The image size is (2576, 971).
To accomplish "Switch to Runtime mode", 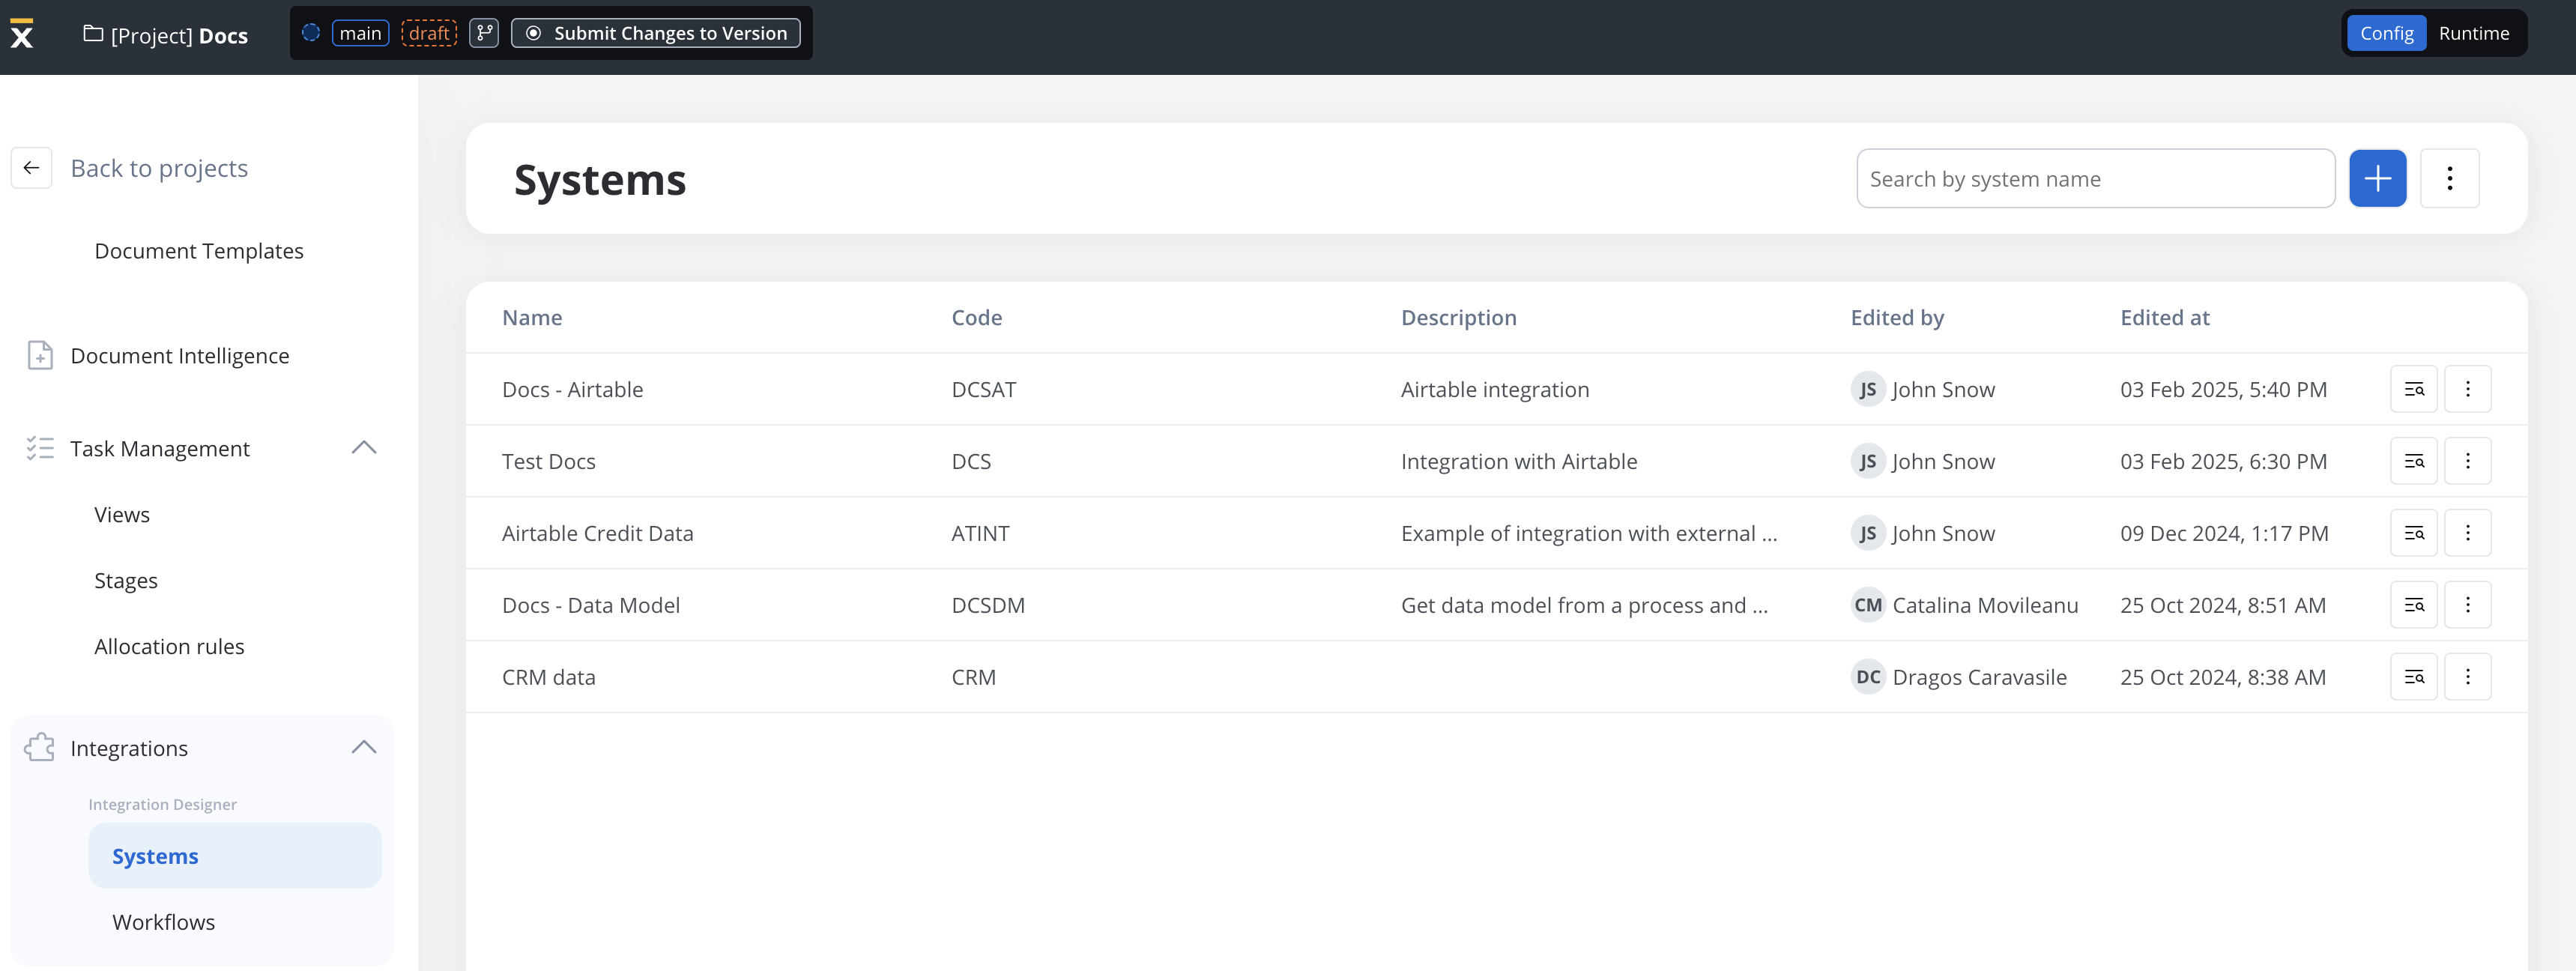I will tap(2473, 33).
